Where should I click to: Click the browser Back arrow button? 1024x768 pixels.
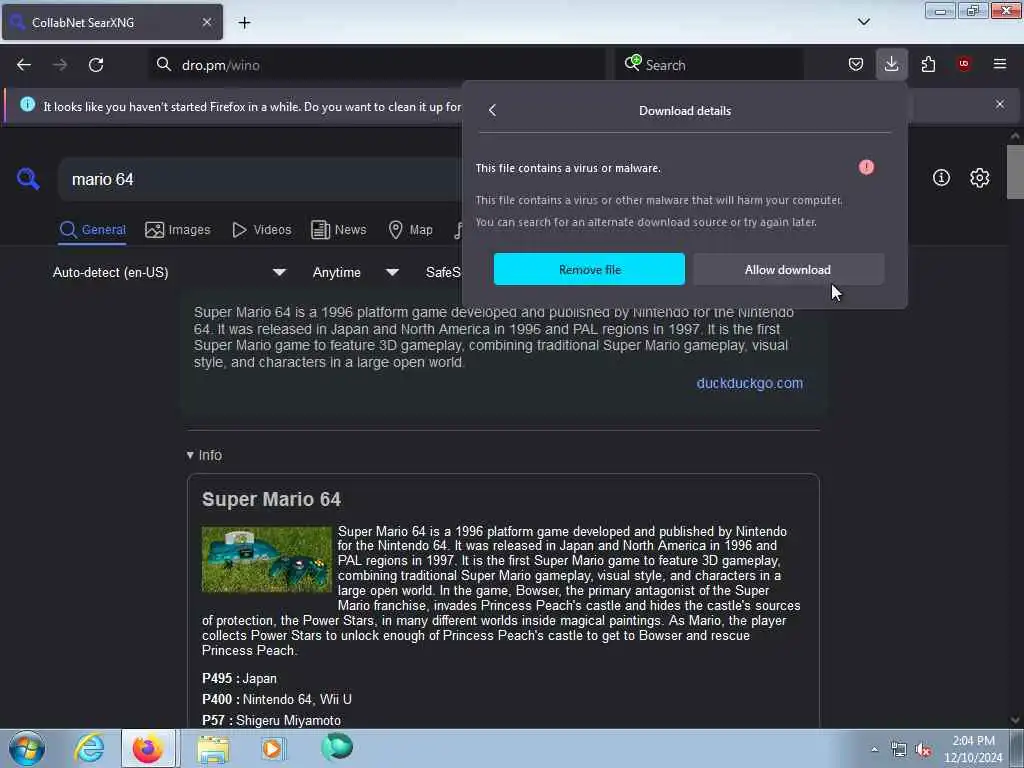click(x=24, y=65)
